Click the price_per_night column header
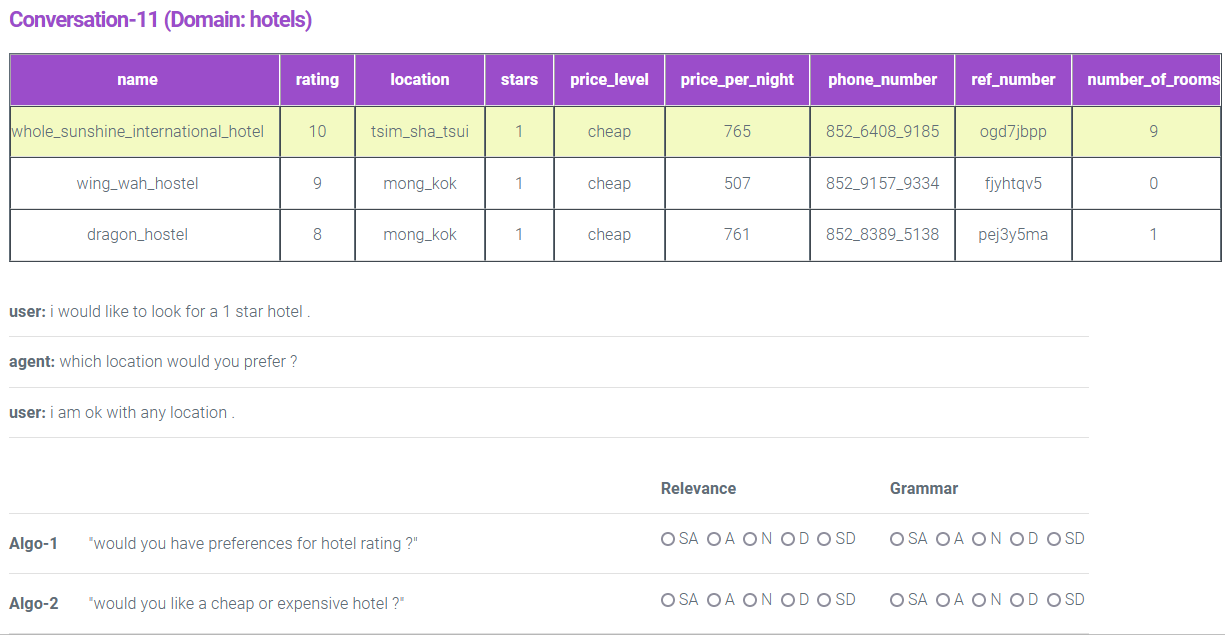The image size is (1225, 635). [737, 80]
